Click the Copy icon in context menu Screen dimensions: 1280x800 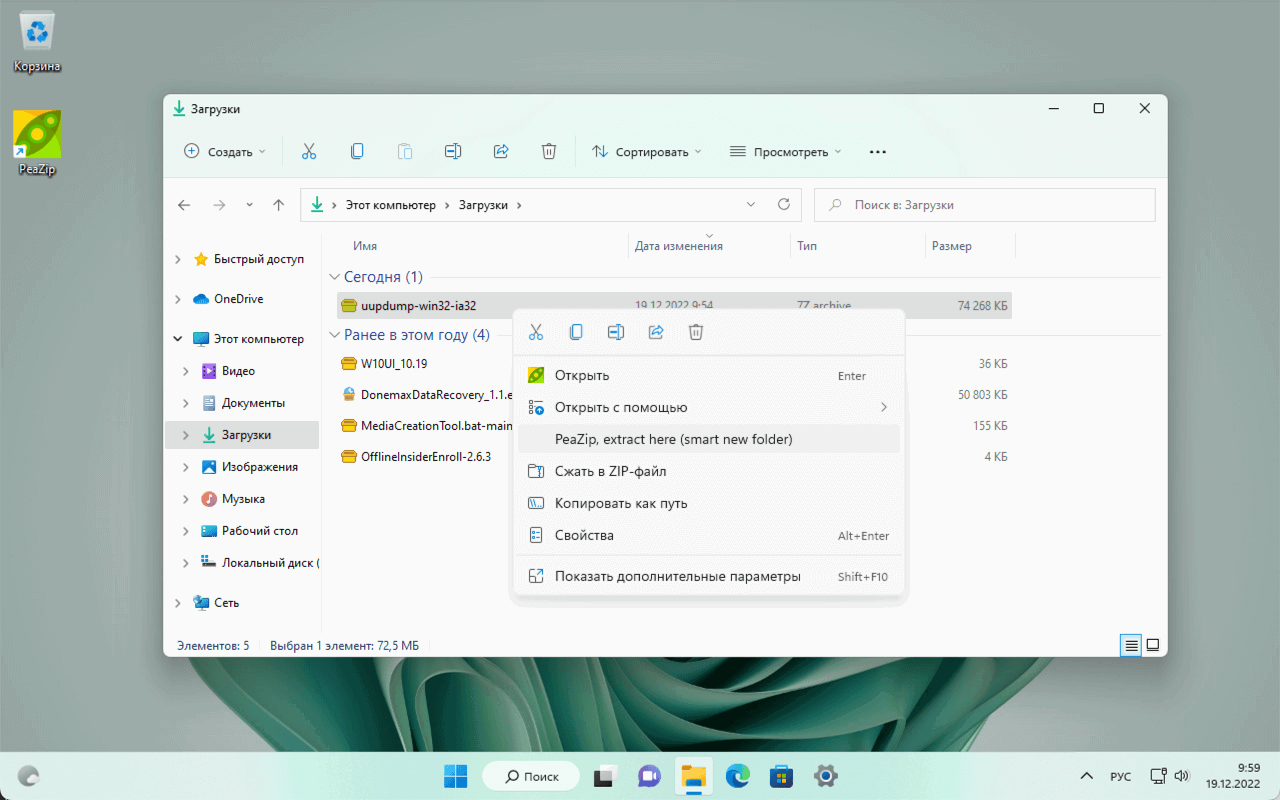point(576,332)
